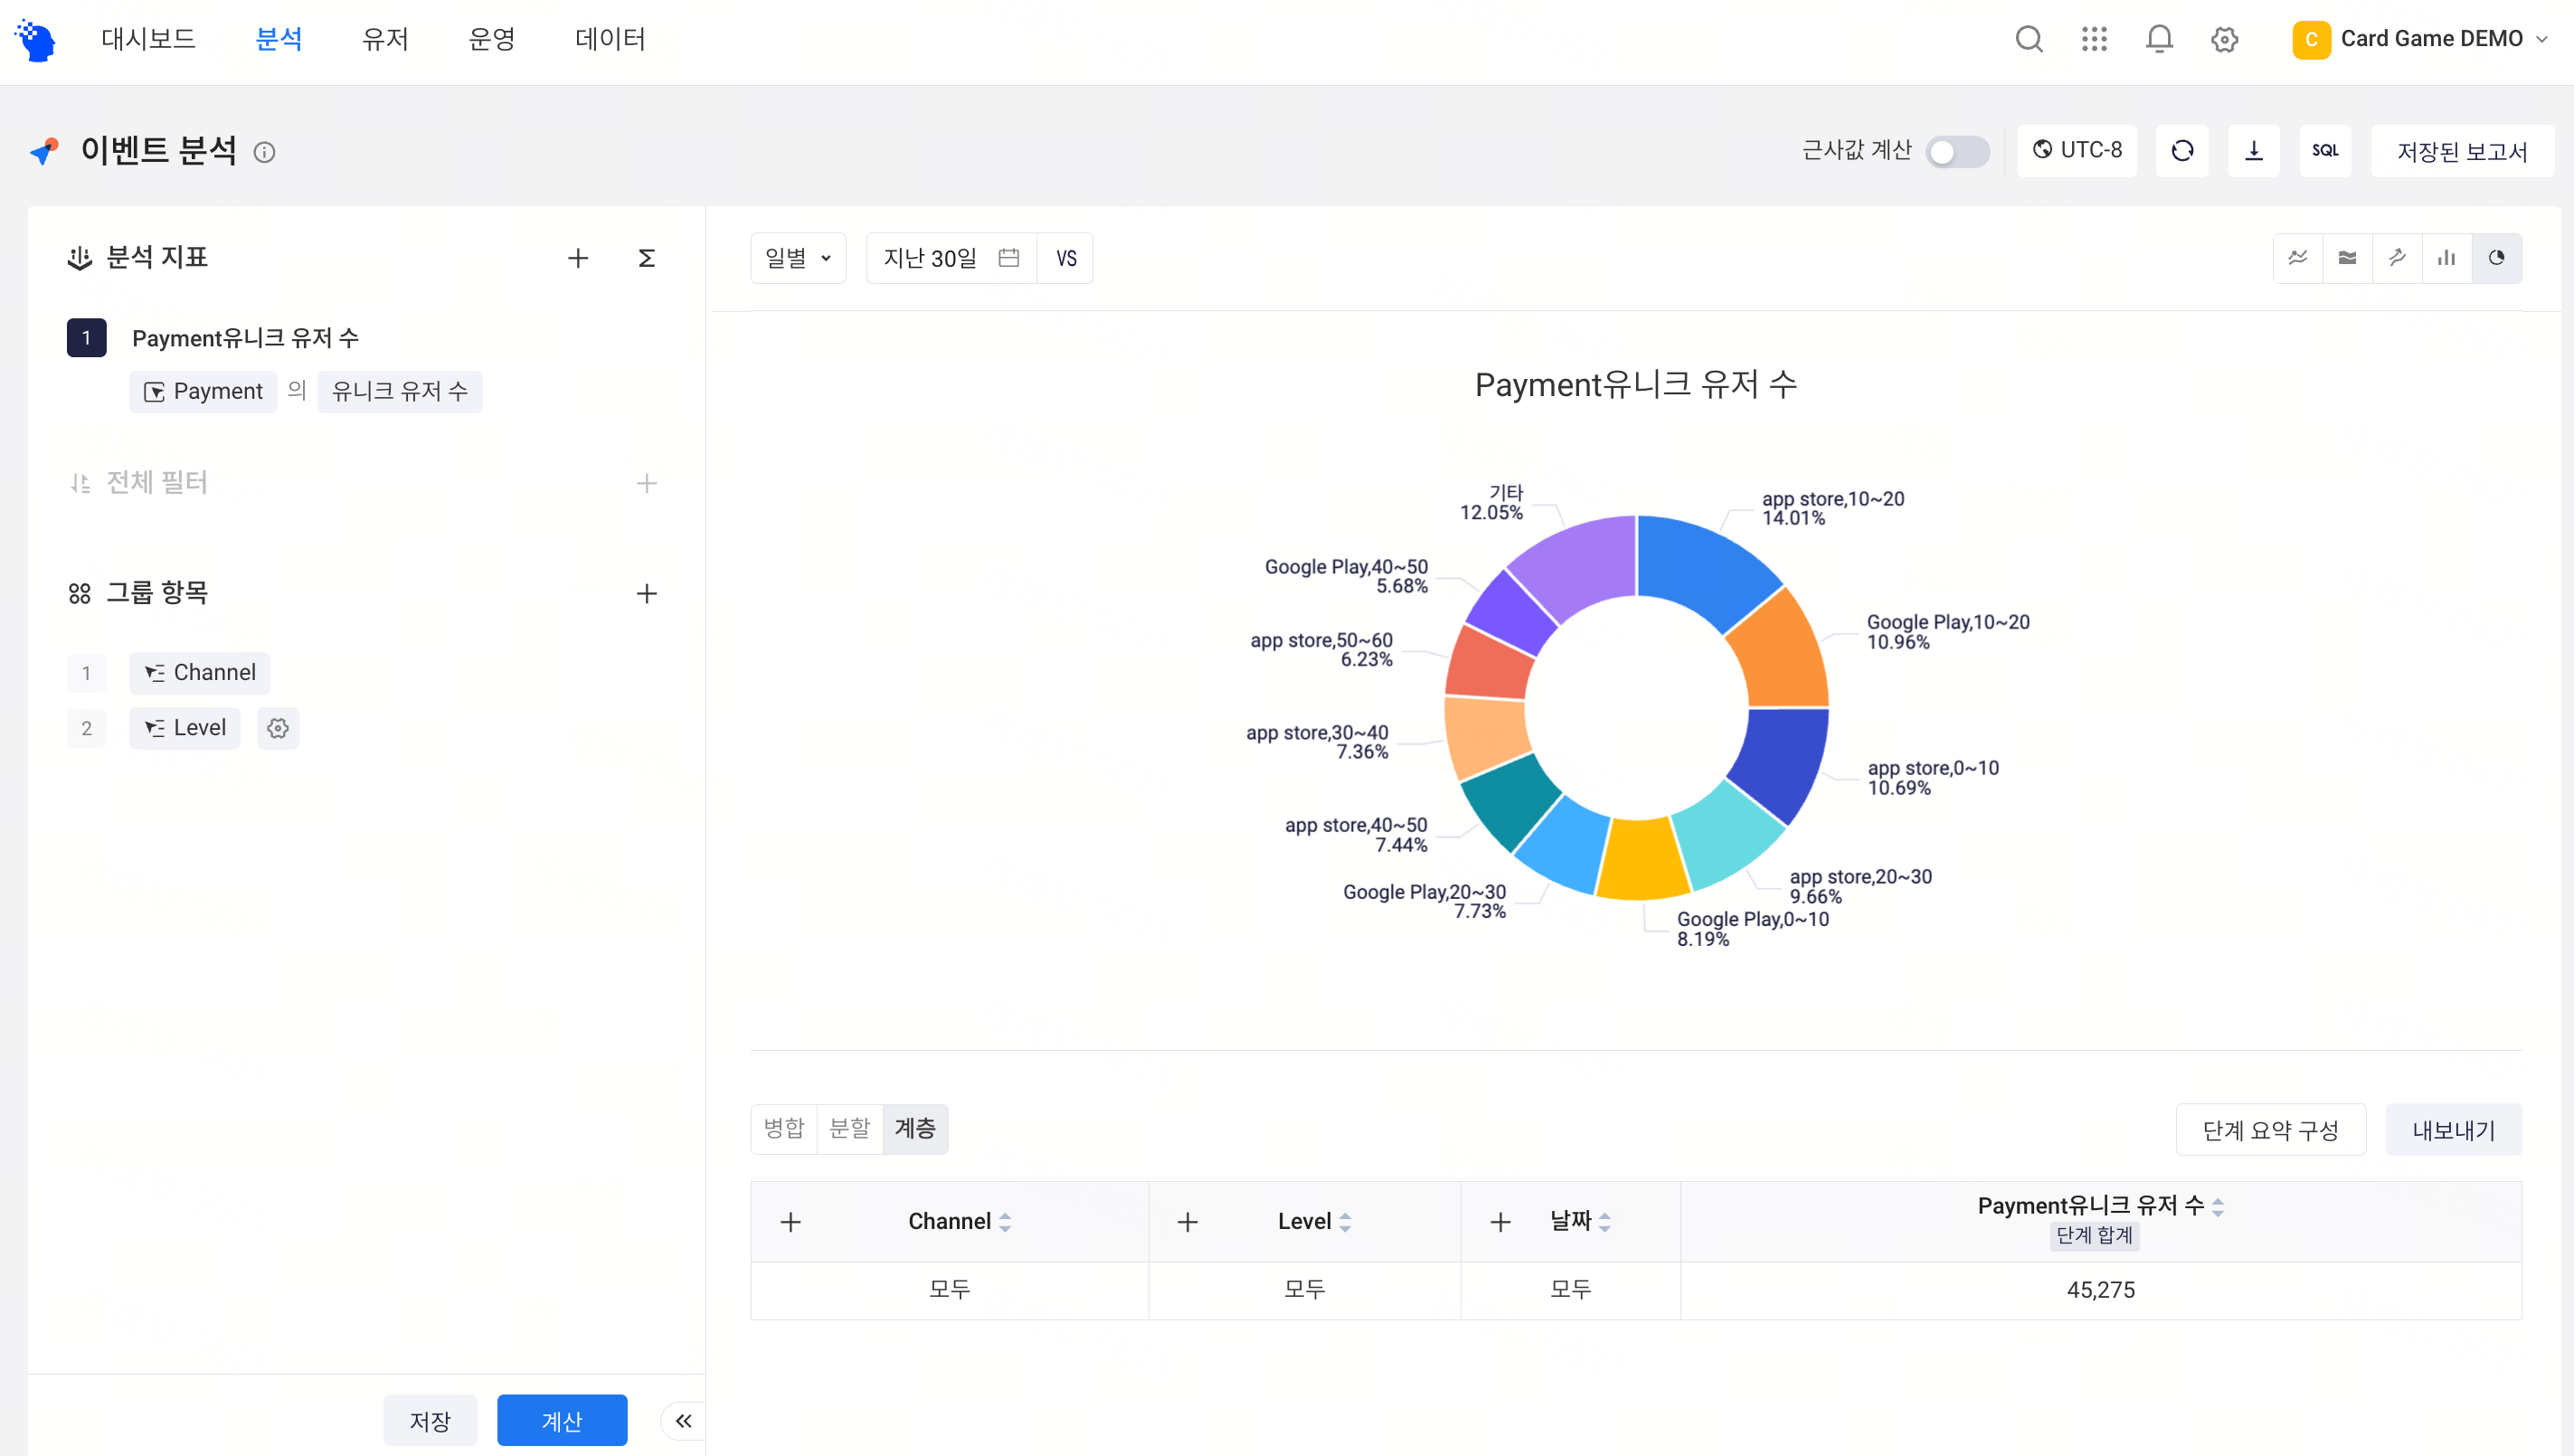Open 지난 30일 date range picker
2574x1456 pixels.
coord(951,258)
